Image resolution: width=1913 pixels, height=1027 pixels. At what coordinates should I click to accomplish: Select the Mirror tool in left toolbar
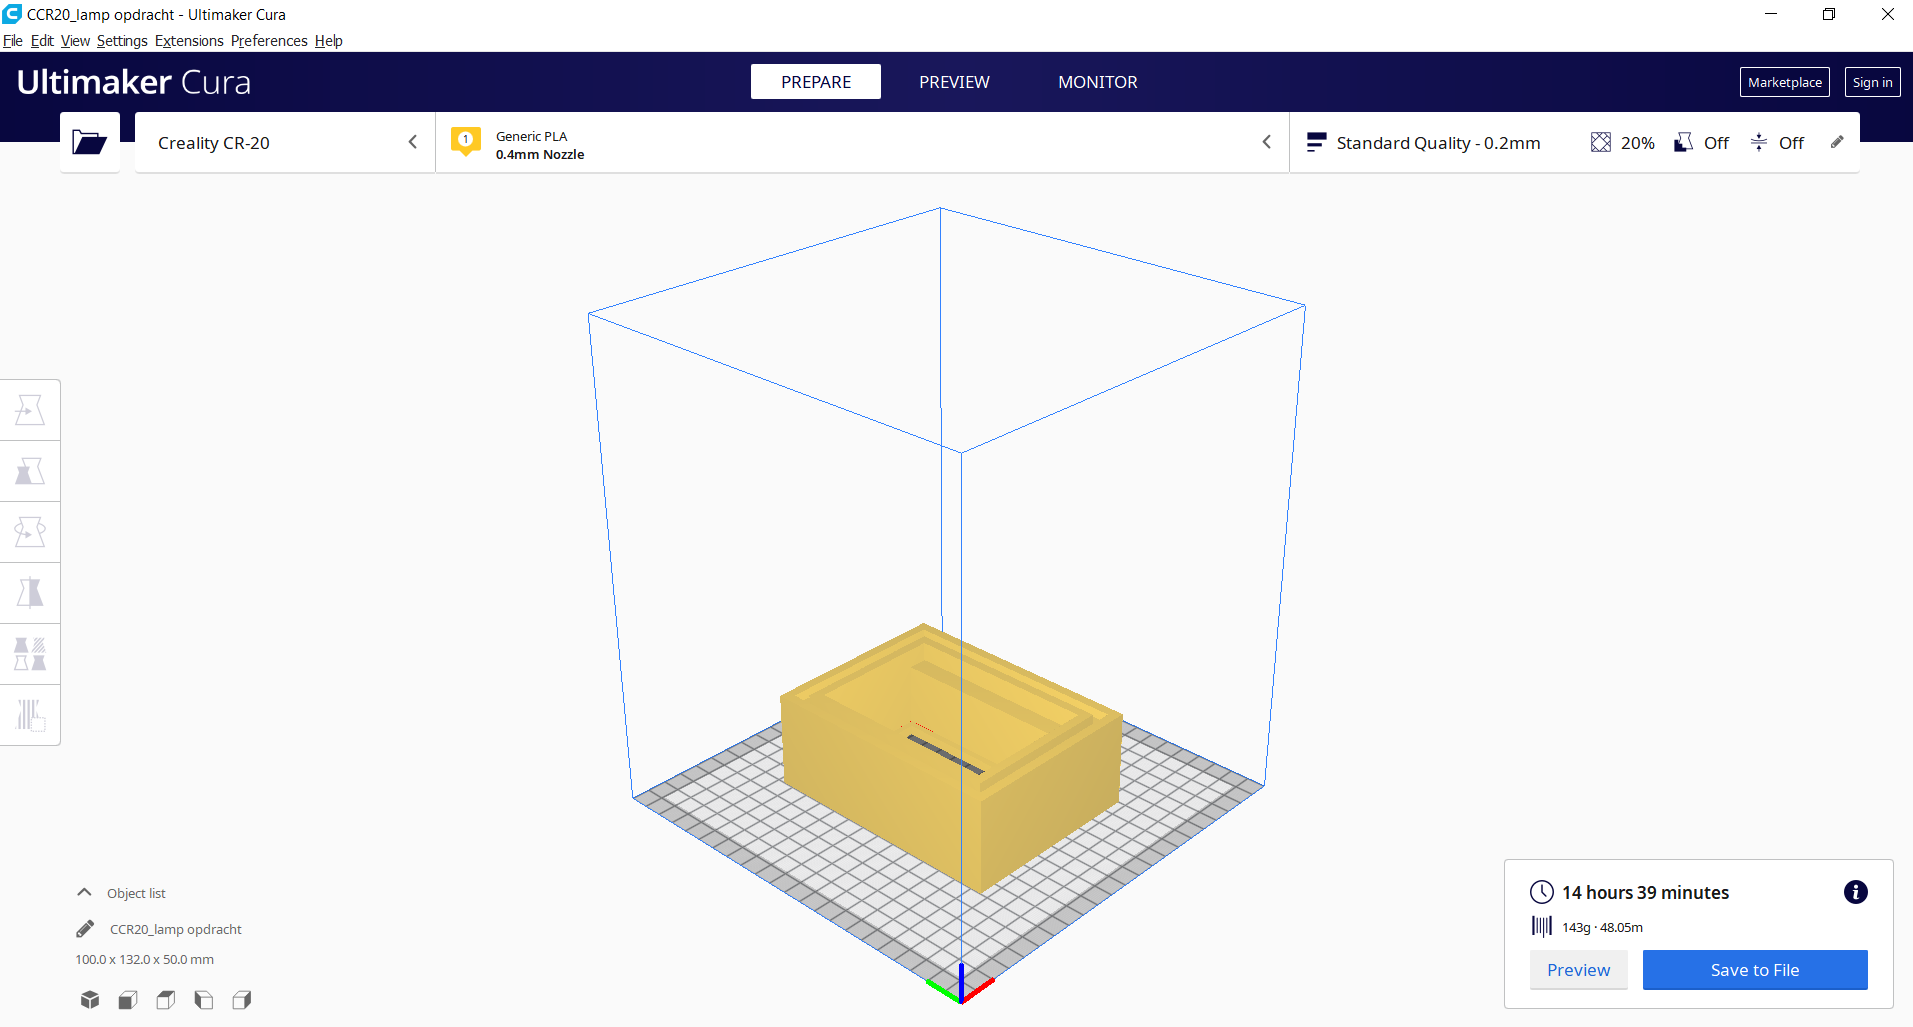(x=30, y=593)
